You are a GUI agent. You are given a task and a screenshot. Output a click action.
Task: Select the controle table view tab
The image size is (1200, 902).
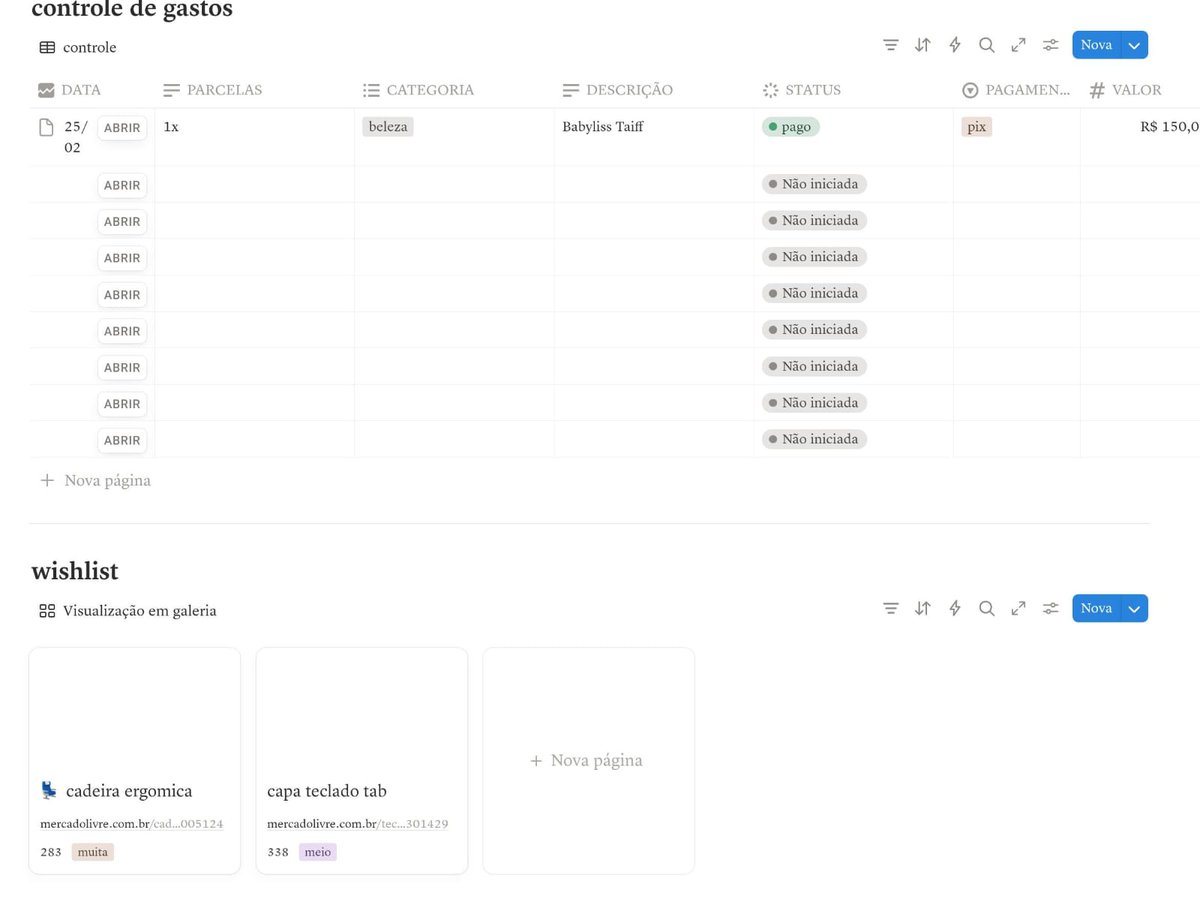pyautogui.click(x=78, y=47)
